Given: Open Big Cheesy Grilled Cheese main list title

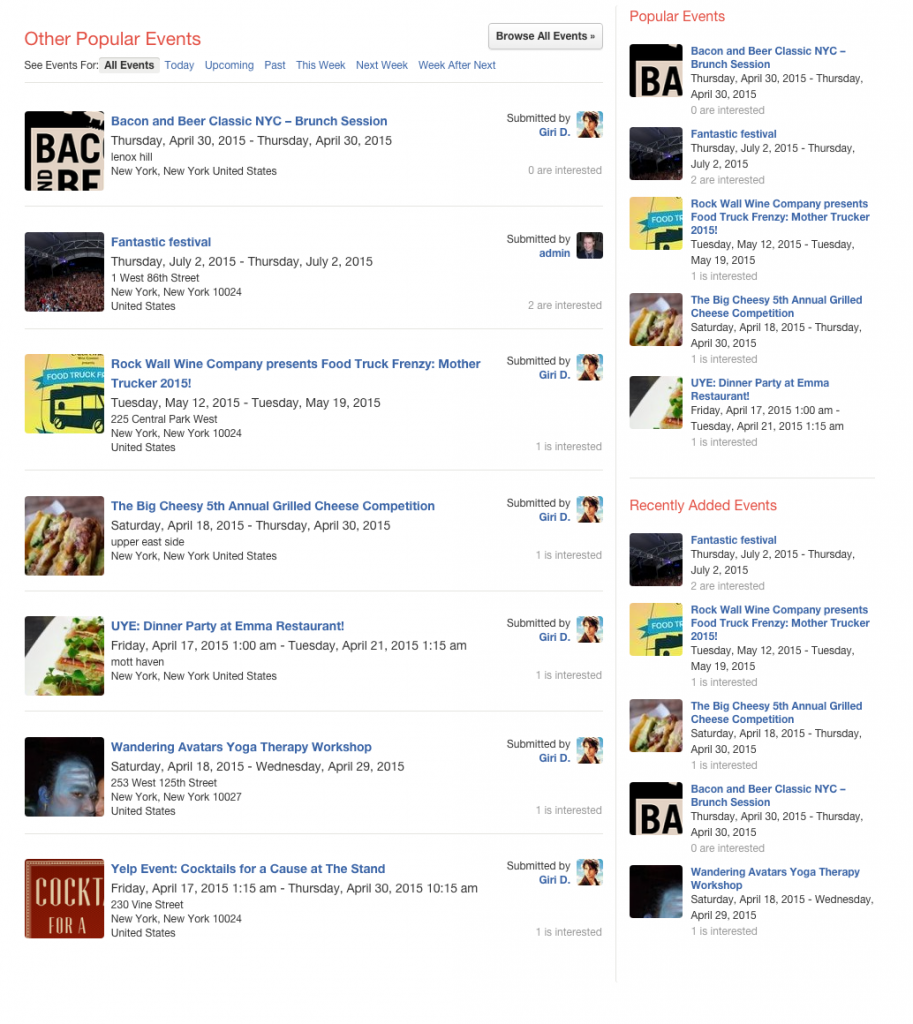Looking at the screenshot, I should [273, 506].
